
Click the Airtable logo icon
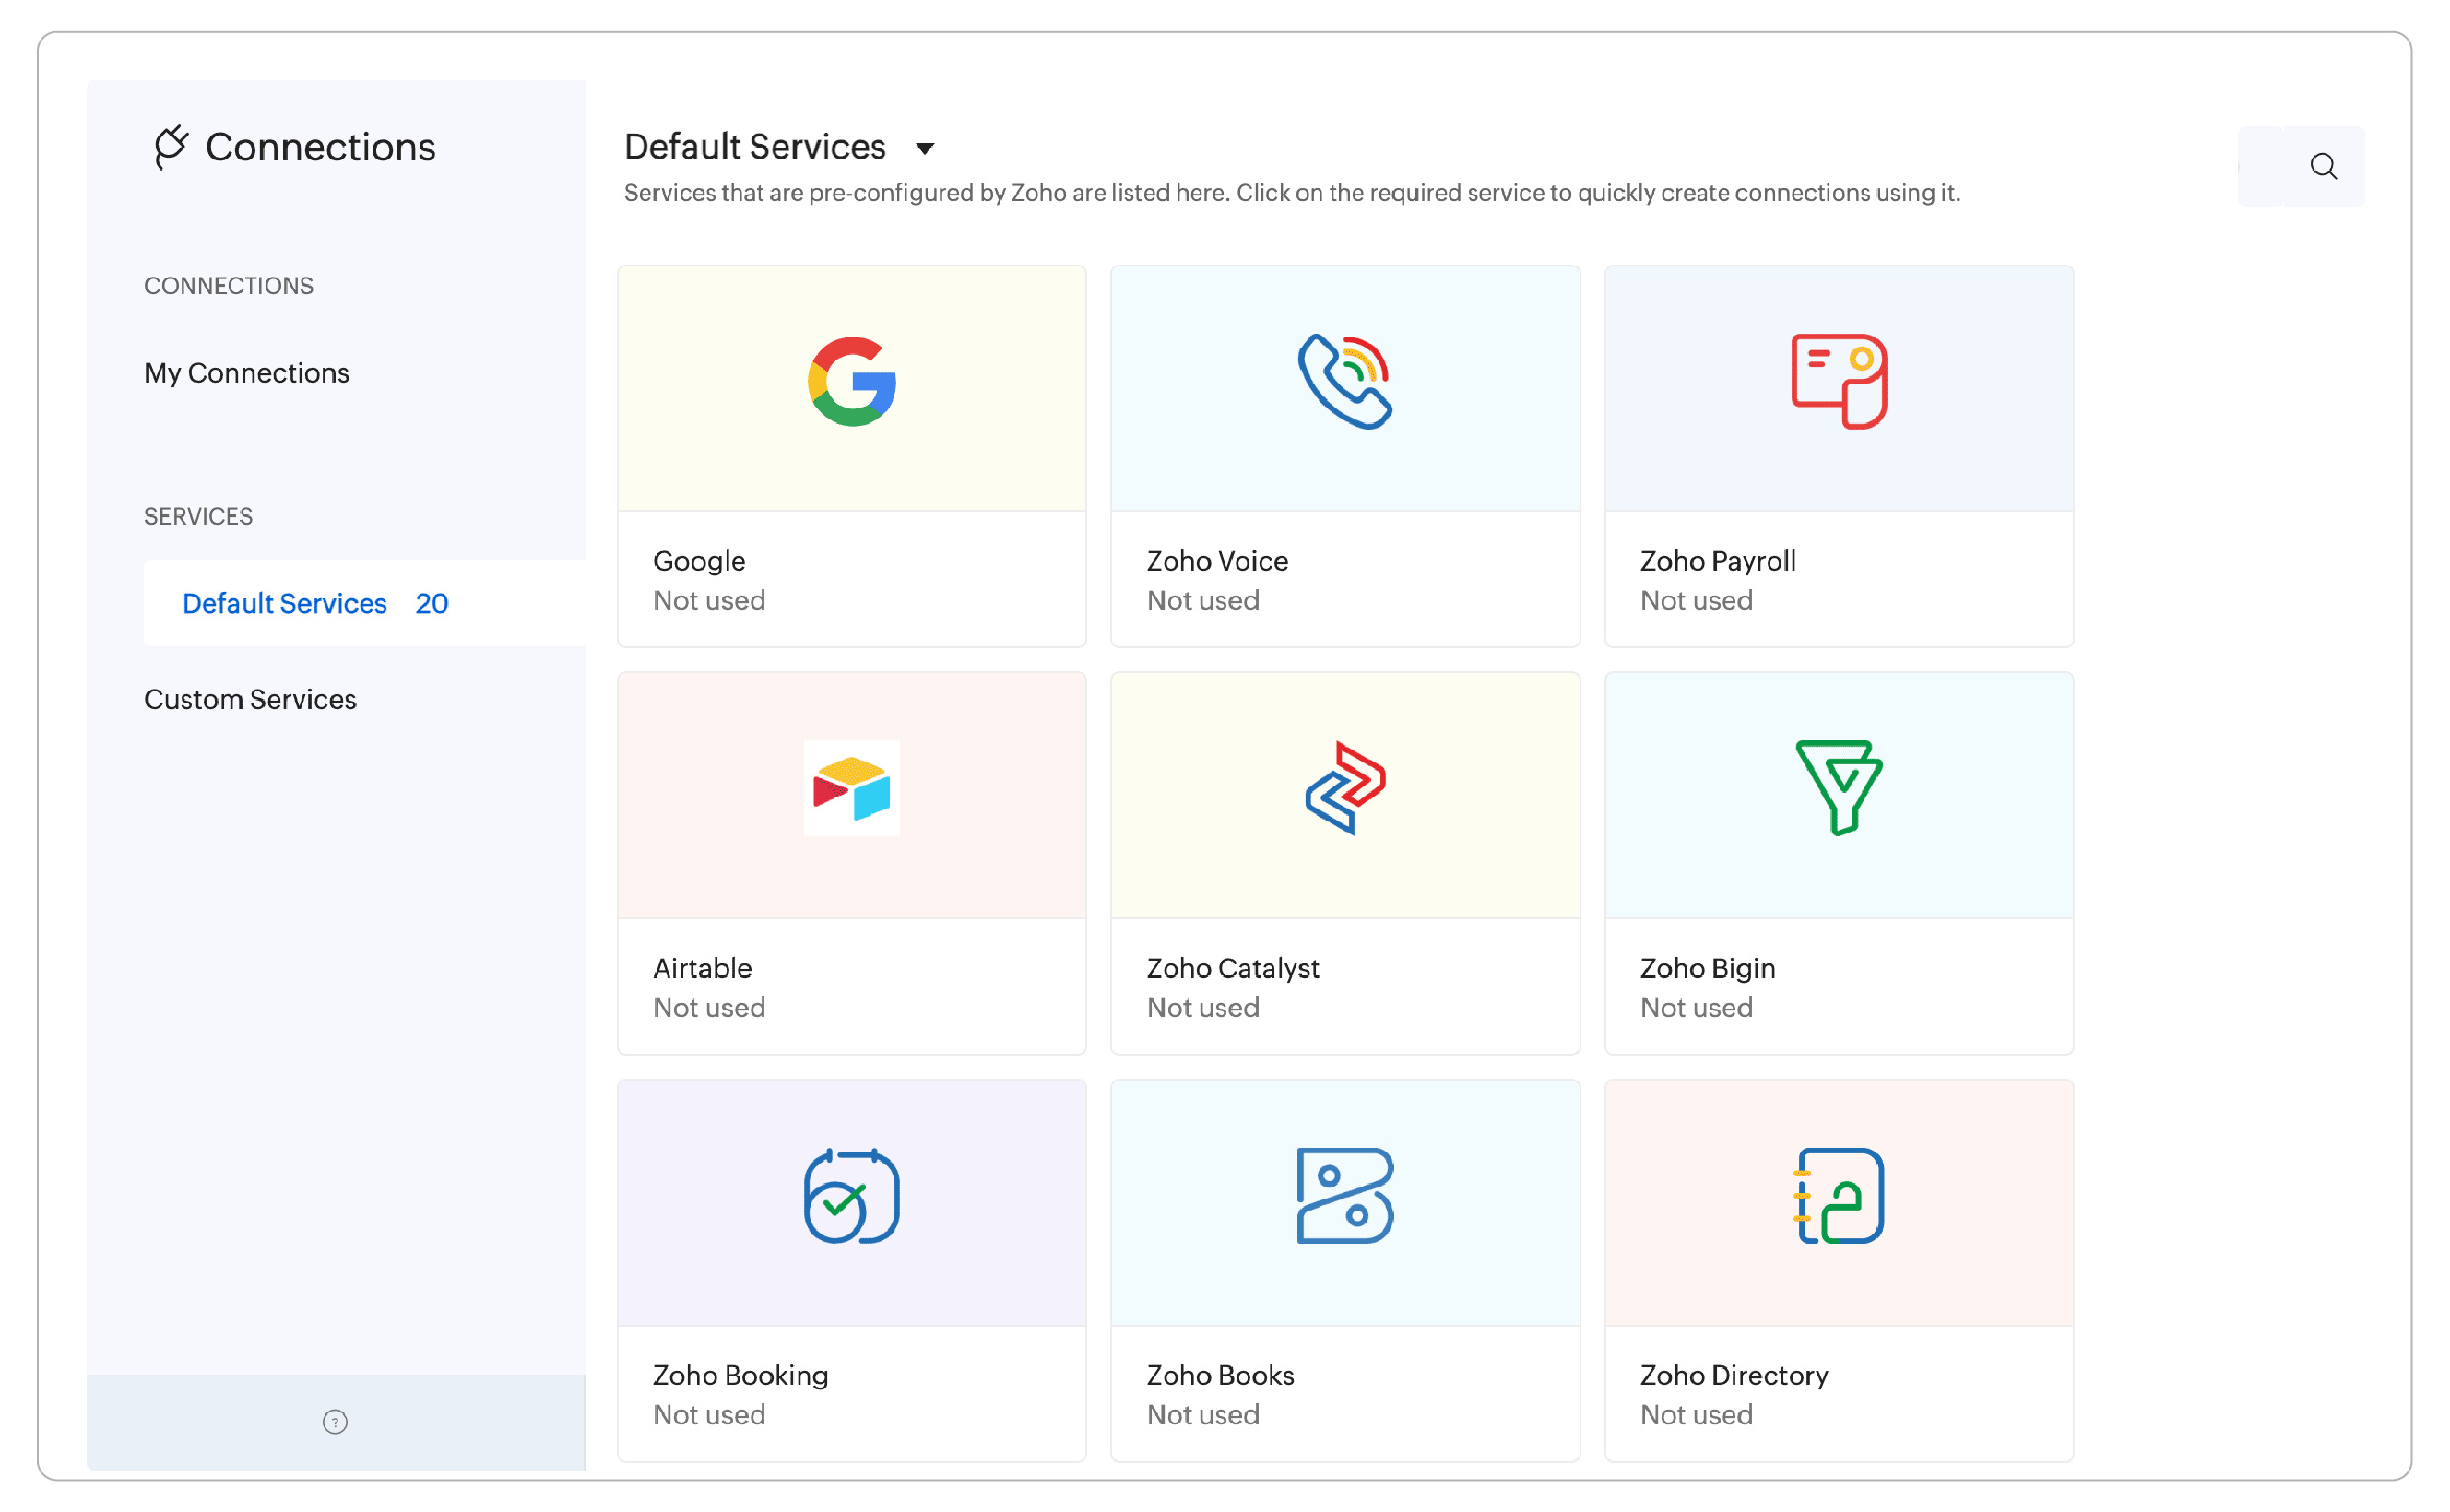coord(851,789)
